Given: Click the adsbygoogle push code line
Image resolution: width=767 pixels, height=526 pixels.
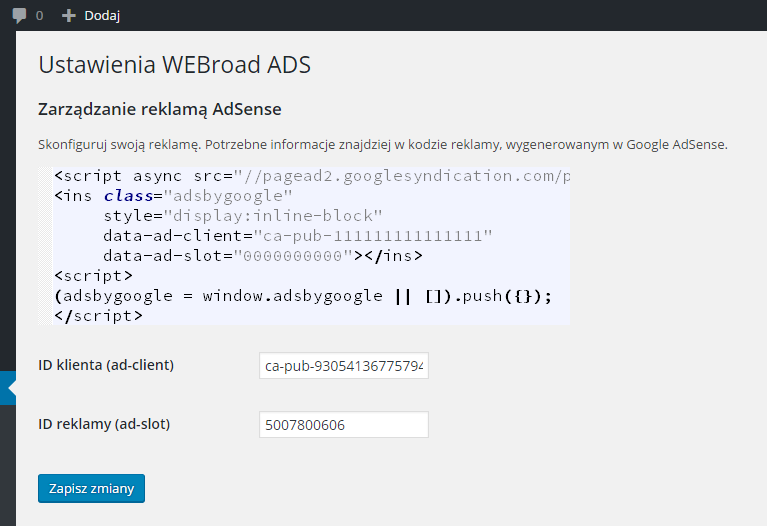Looking at the screenshot, I should [303, 296].
